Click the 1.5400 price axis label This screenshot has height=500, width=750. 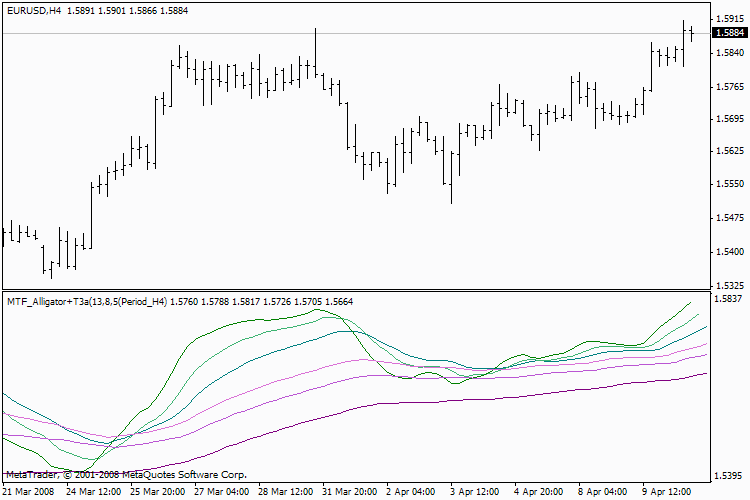tap(727, 251)
